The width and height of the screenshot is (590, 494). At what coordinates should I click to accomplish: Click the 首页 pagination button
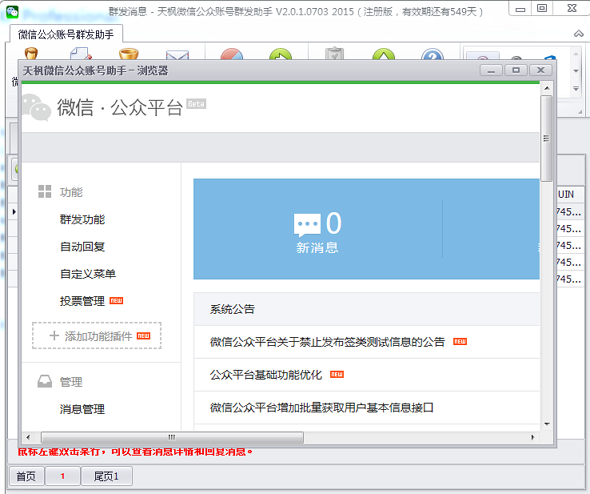[26, 476]
